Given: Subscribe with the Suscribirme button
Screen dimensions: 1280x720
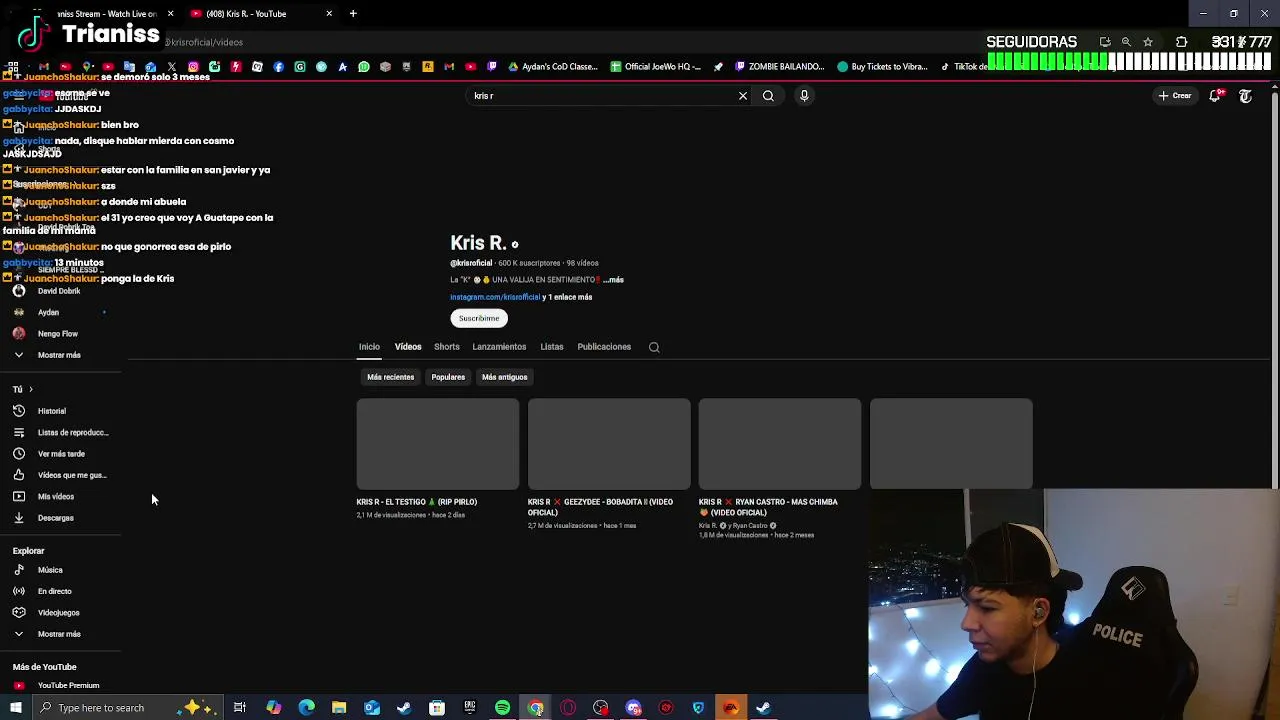Looking at the screenshot, I should click(x=479, y=318).
